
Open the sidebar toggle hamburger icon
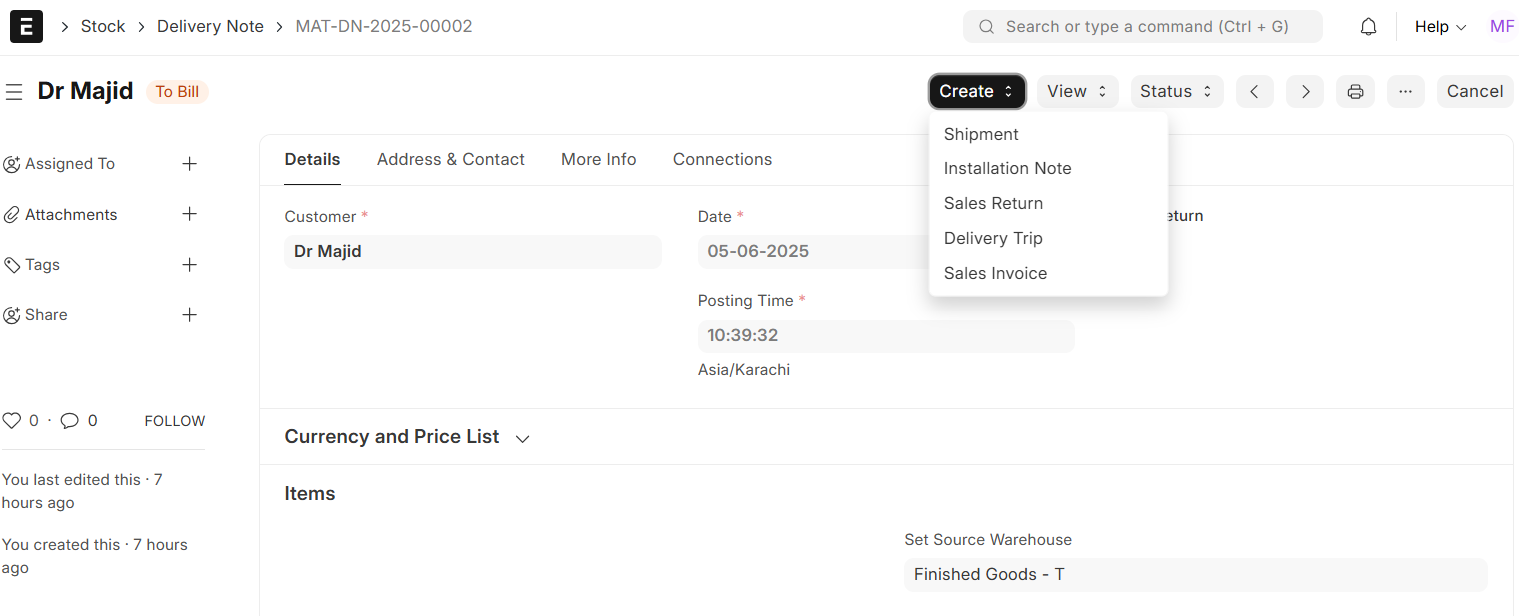[14, 91]
